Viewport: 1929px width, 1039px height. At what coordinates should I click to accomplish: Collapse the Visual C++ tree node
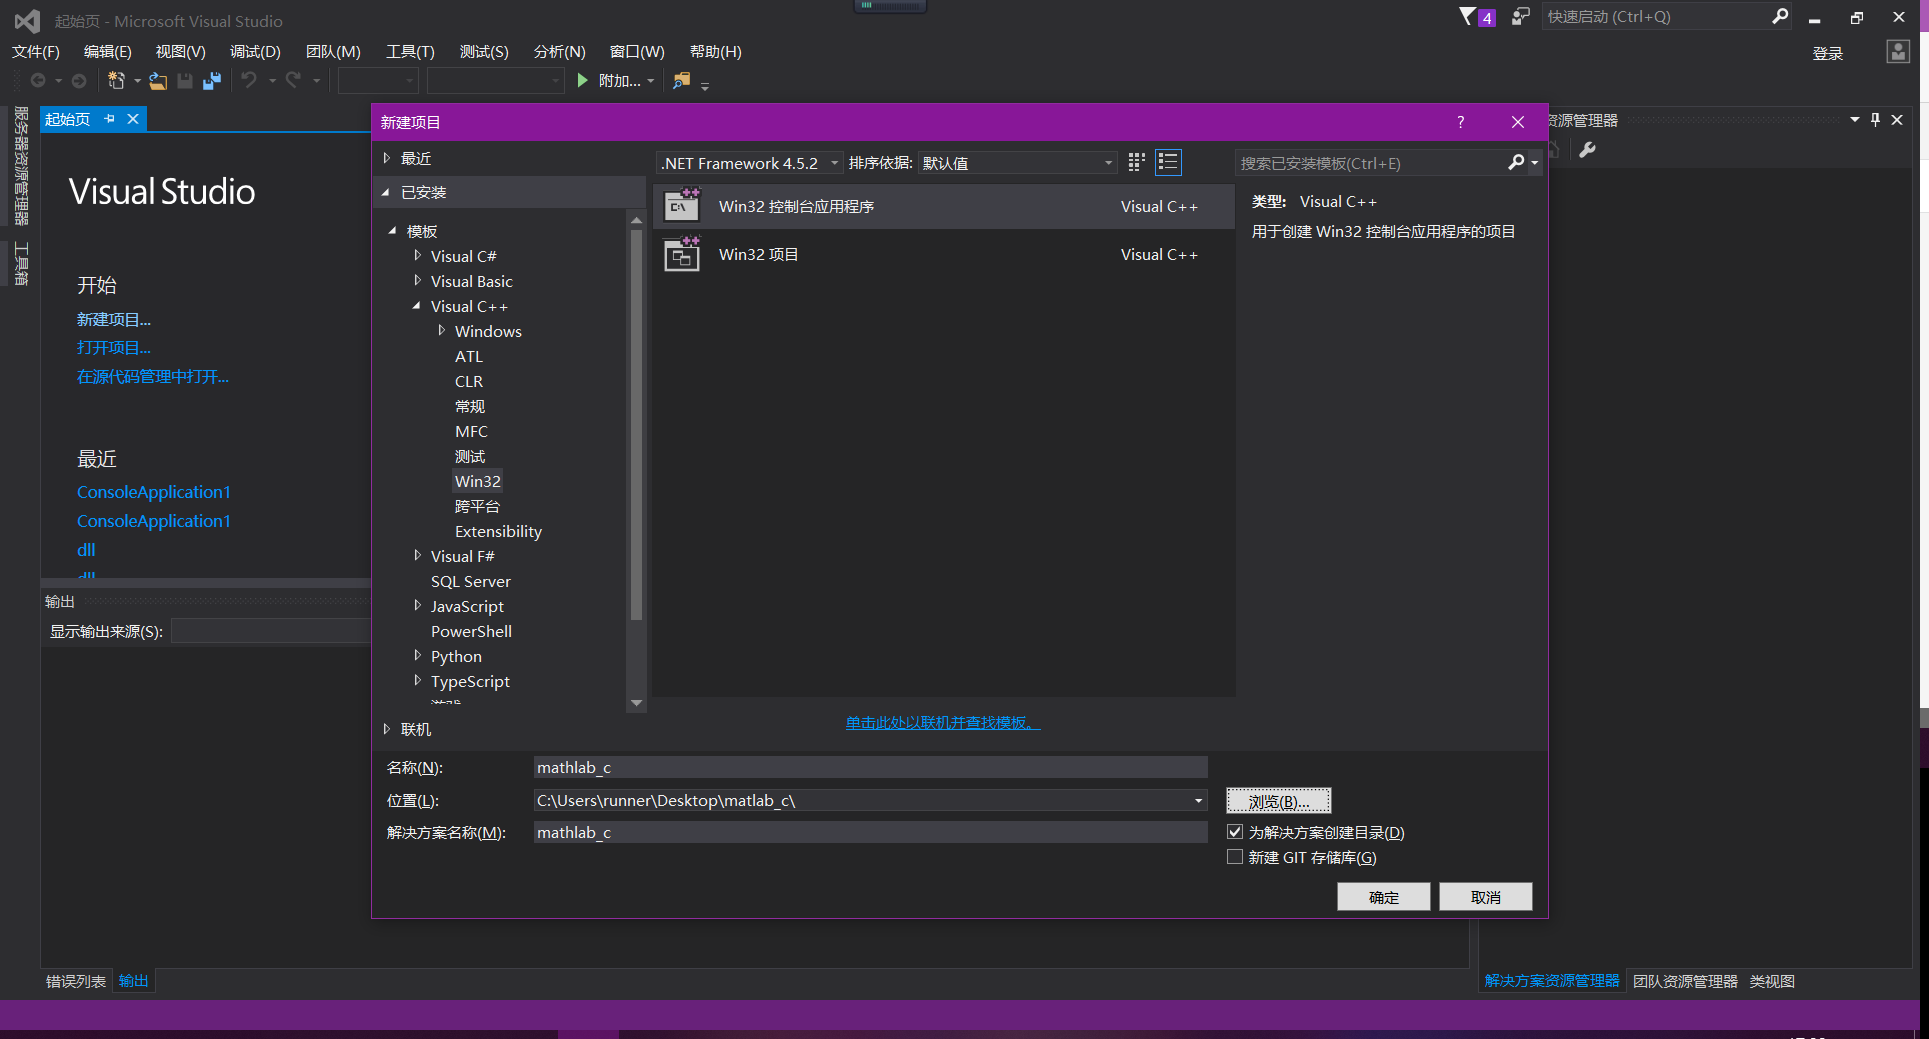(417, 306)
